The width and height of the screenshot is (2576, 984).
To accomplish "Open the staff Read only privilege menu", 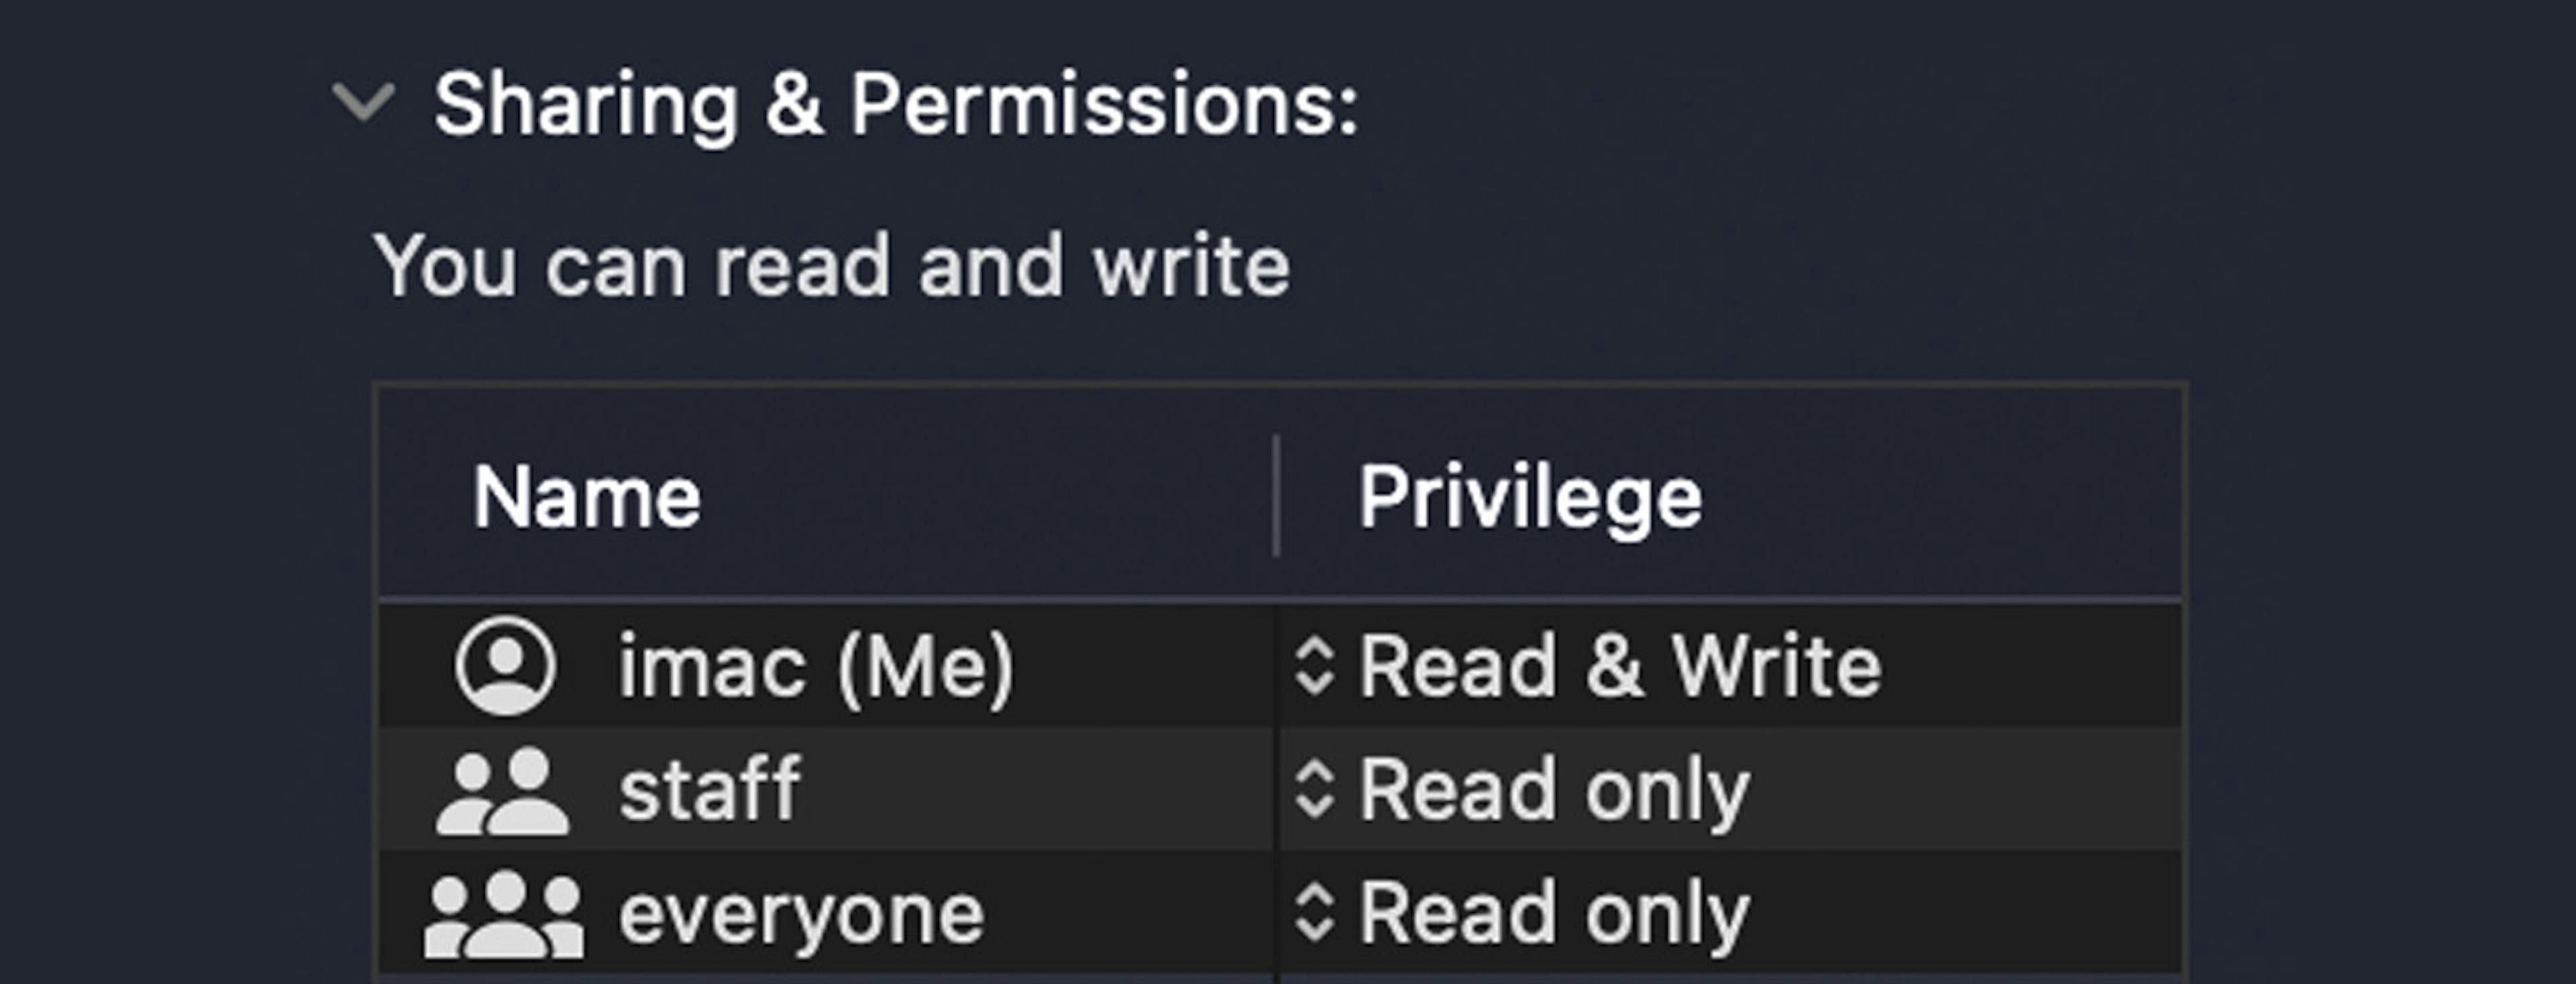I will pos(1554,790).
